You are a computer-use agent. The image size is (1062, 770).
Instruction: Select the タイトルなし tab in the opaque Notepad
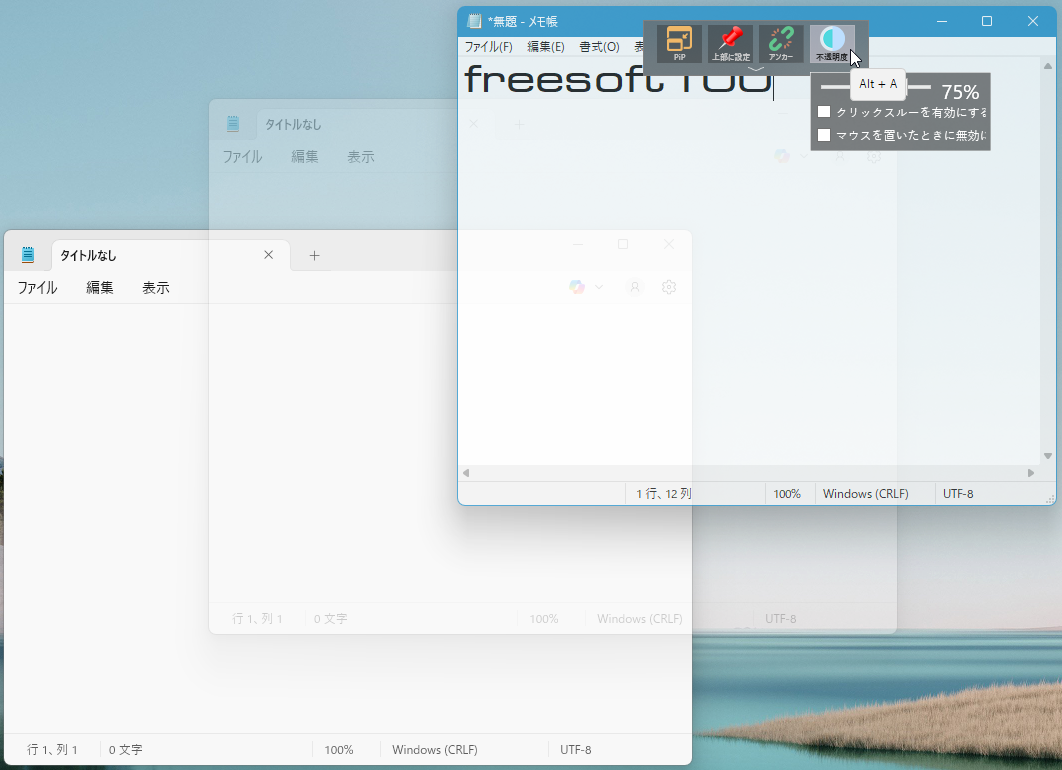(171, 255)
